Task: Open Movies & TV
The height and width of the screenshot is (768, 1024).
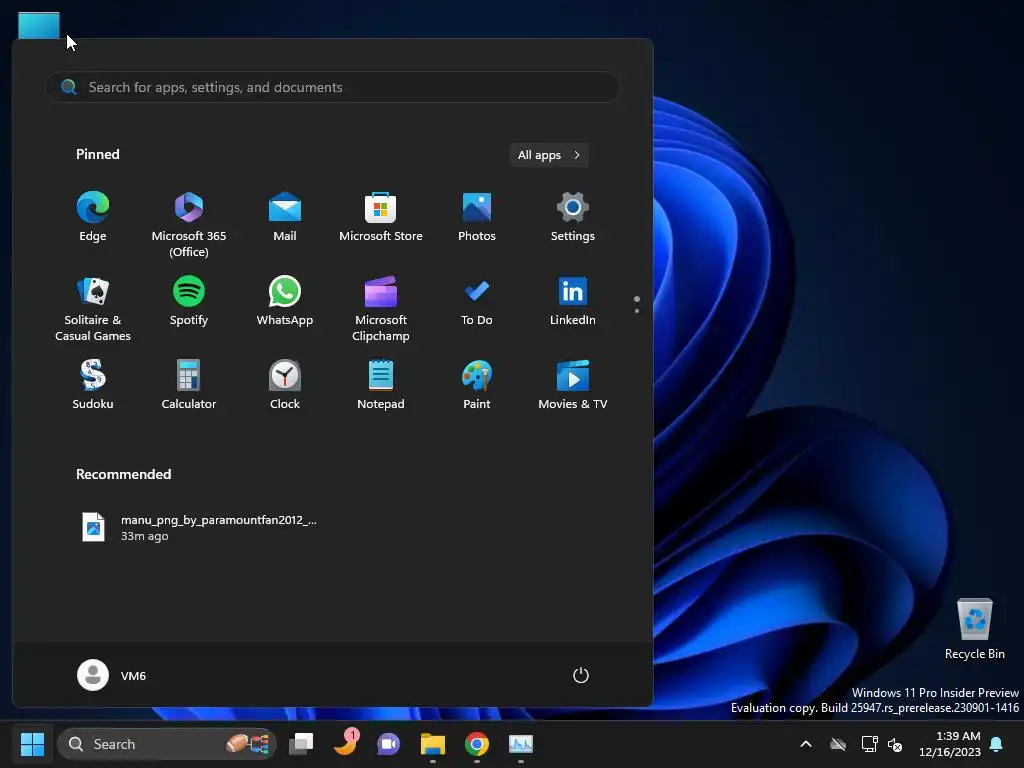Action: (573, 385)
